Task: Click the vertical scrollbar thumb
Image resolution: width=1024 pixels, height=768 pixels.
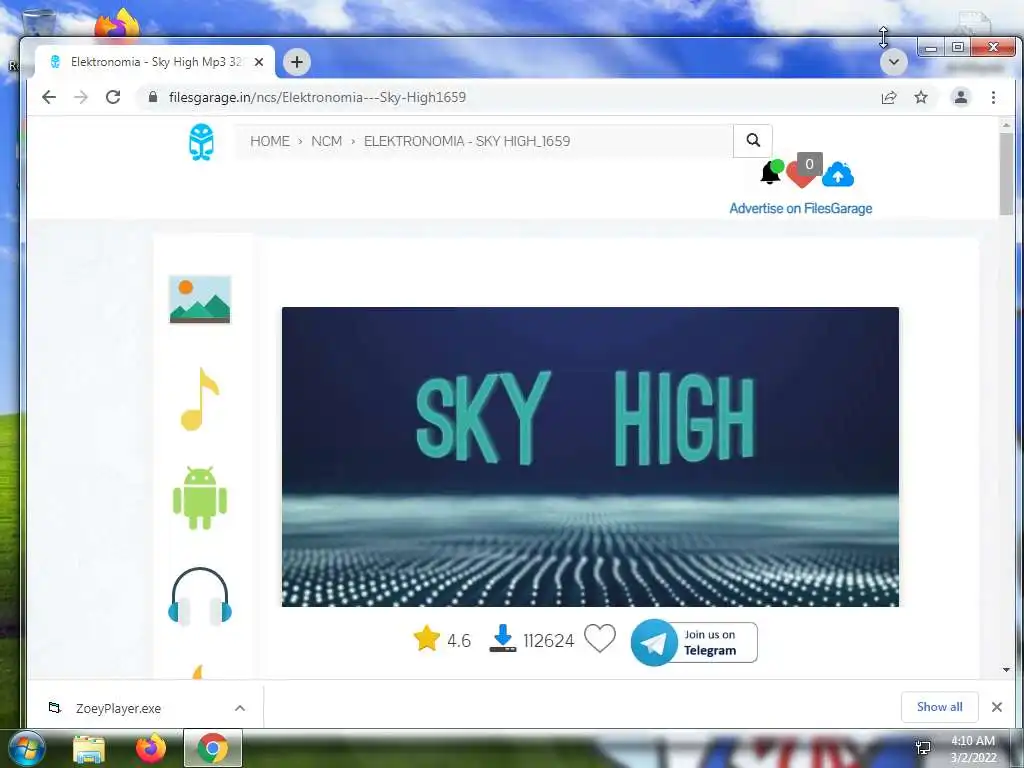Action: 1006,174
